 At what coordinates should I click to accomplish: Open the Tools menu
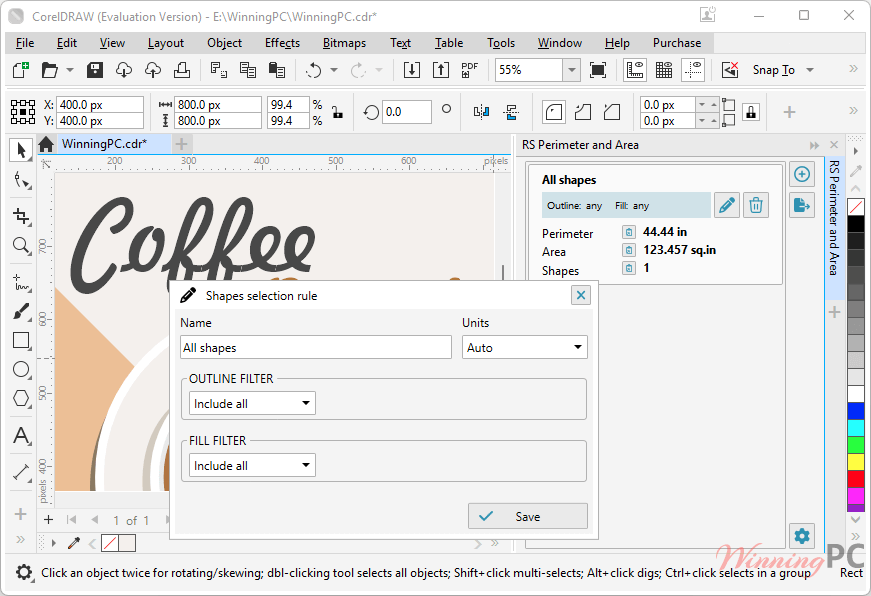[x=501, y=43]
